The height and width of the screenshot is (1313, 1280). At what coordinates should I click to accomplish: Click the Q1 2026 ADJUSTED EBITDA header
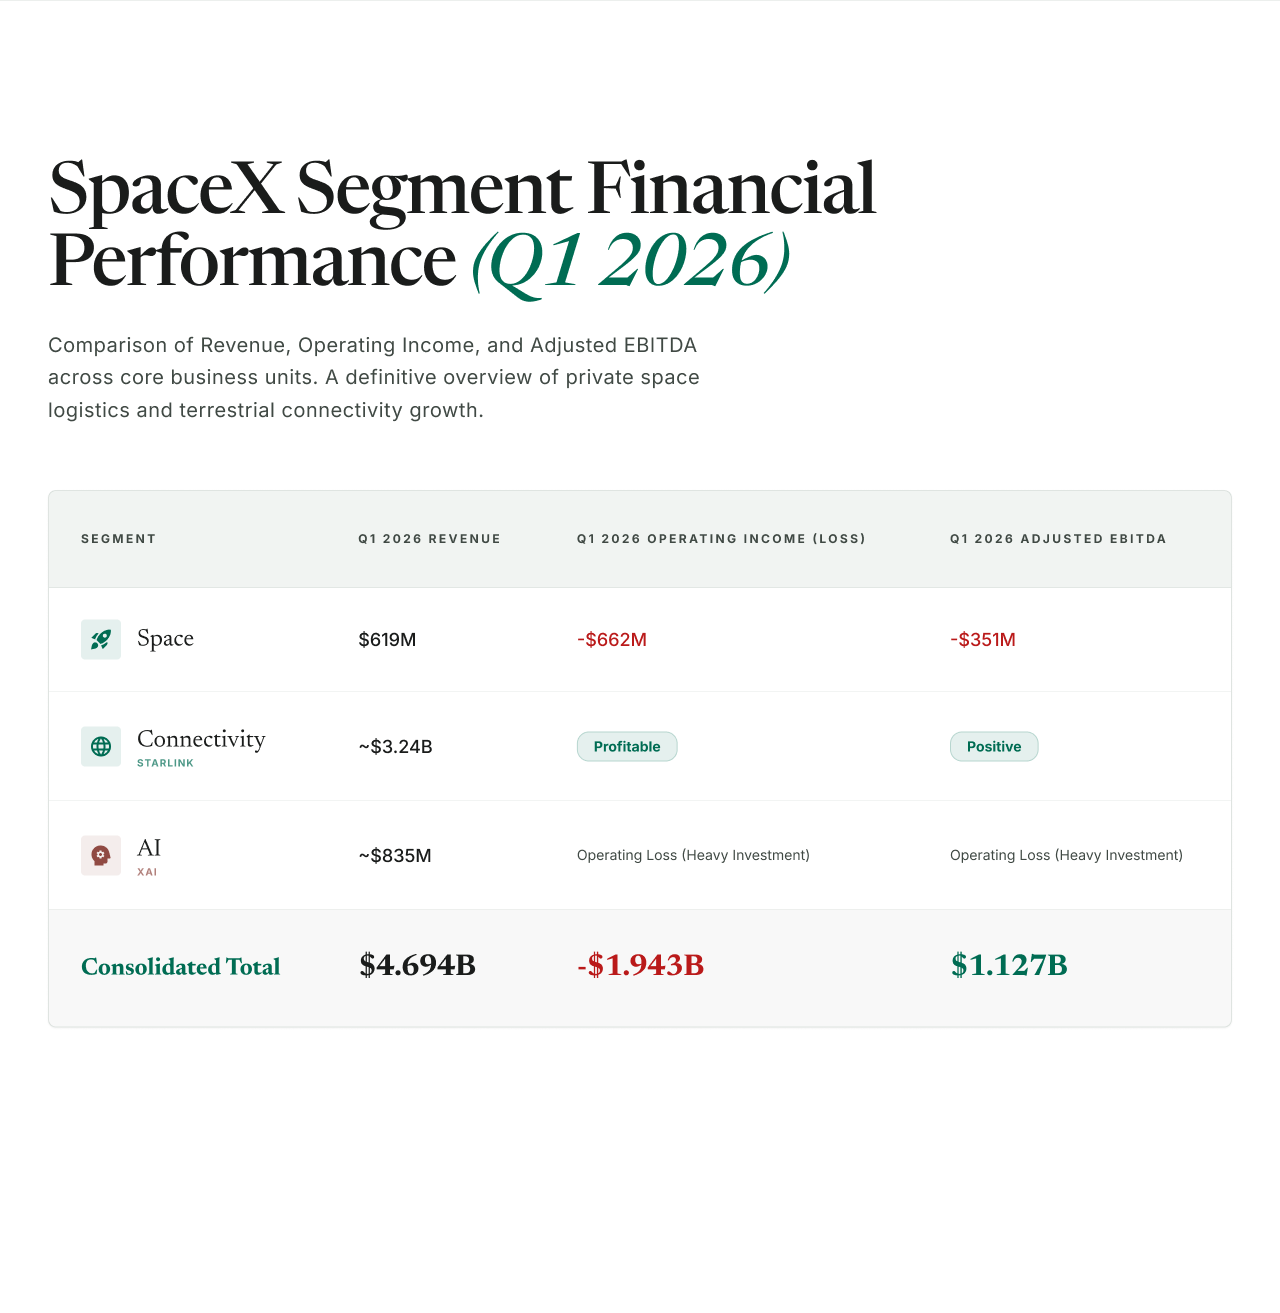click(1059, 539)
